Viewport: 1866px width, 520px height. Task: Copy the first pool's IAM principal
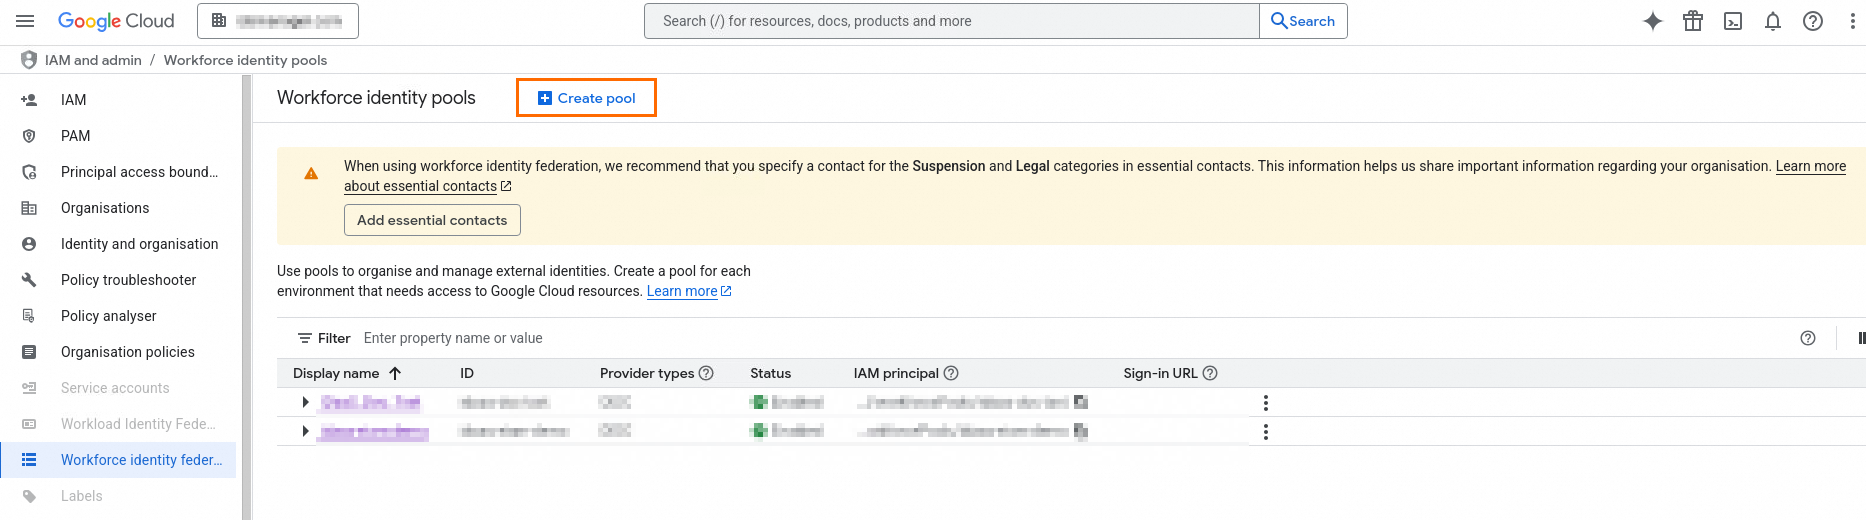tap(1081, 402)
